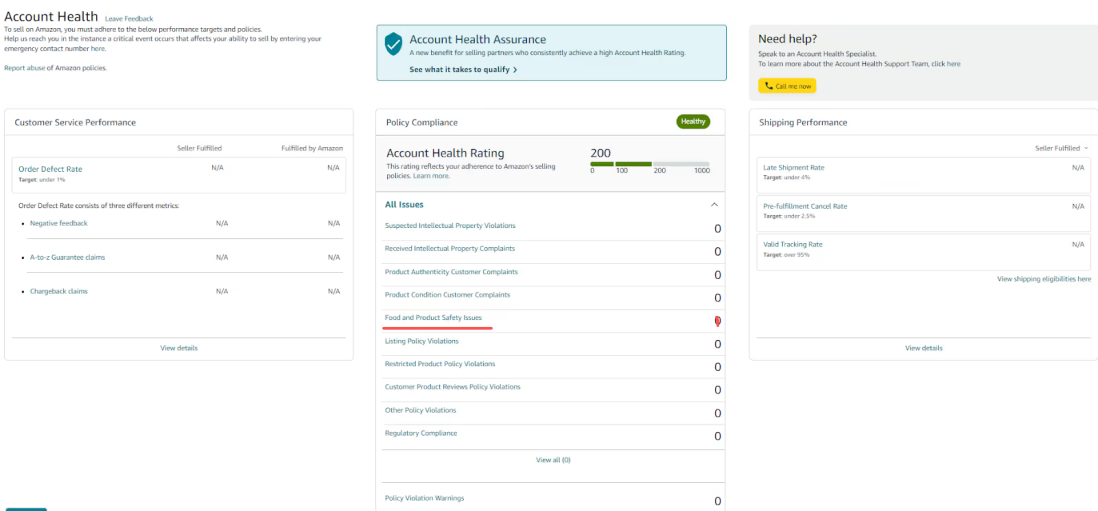Open Other Policy Violations
The height and width of the screenshot is (511, 1098).
tap(420, 410)
